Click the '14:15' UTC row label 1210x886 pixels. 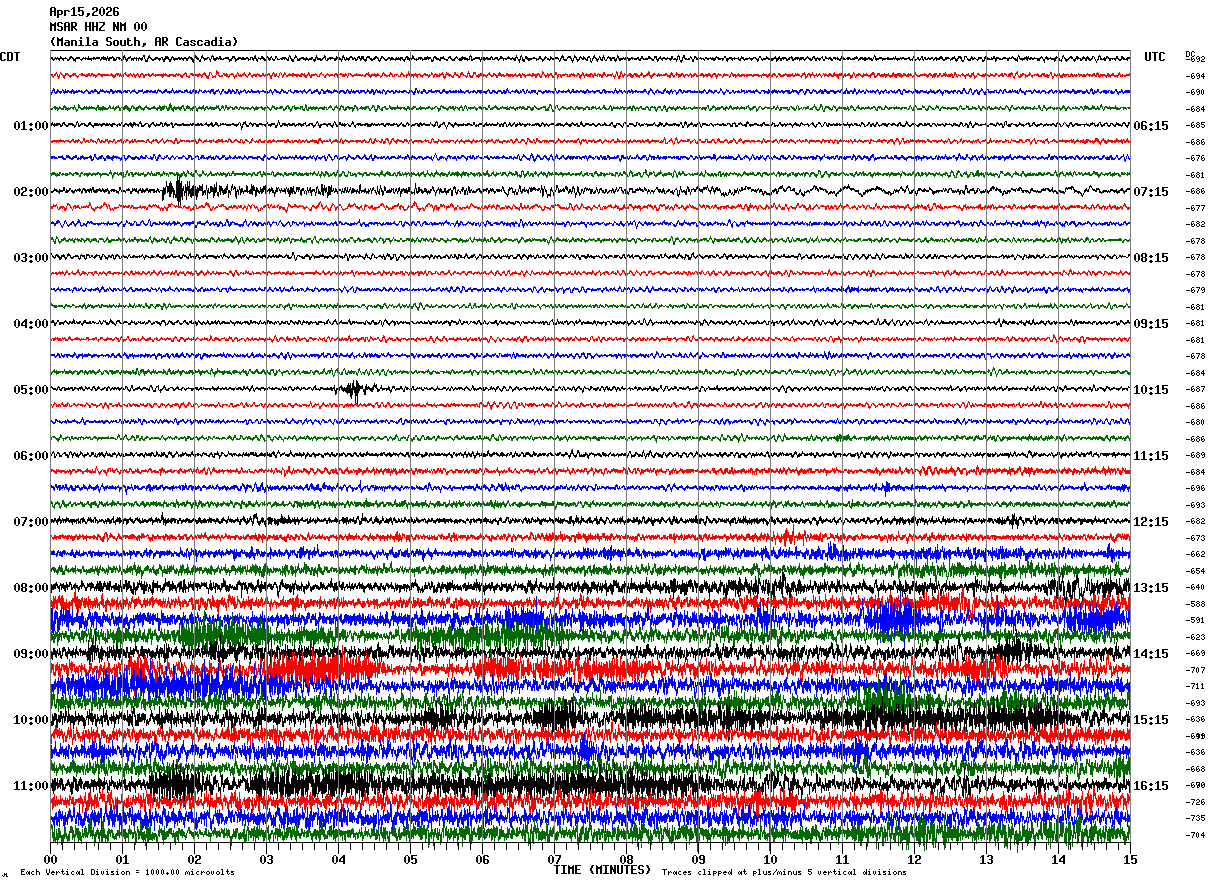pyautogui.click(x=1151, y=654)
